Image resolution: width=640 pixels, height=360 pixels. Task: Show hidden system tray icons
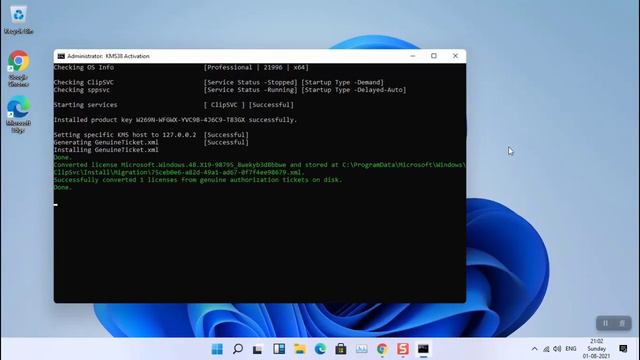534,349
